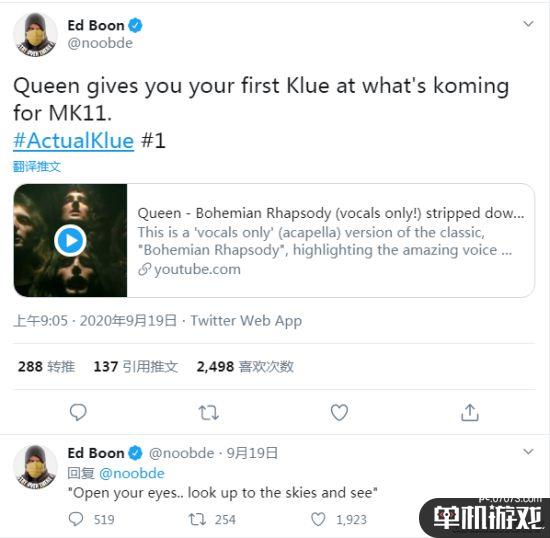550x538 pixels.
Task: Click the verified badge next to Ed Boon
Action: (x=135, y=26)
